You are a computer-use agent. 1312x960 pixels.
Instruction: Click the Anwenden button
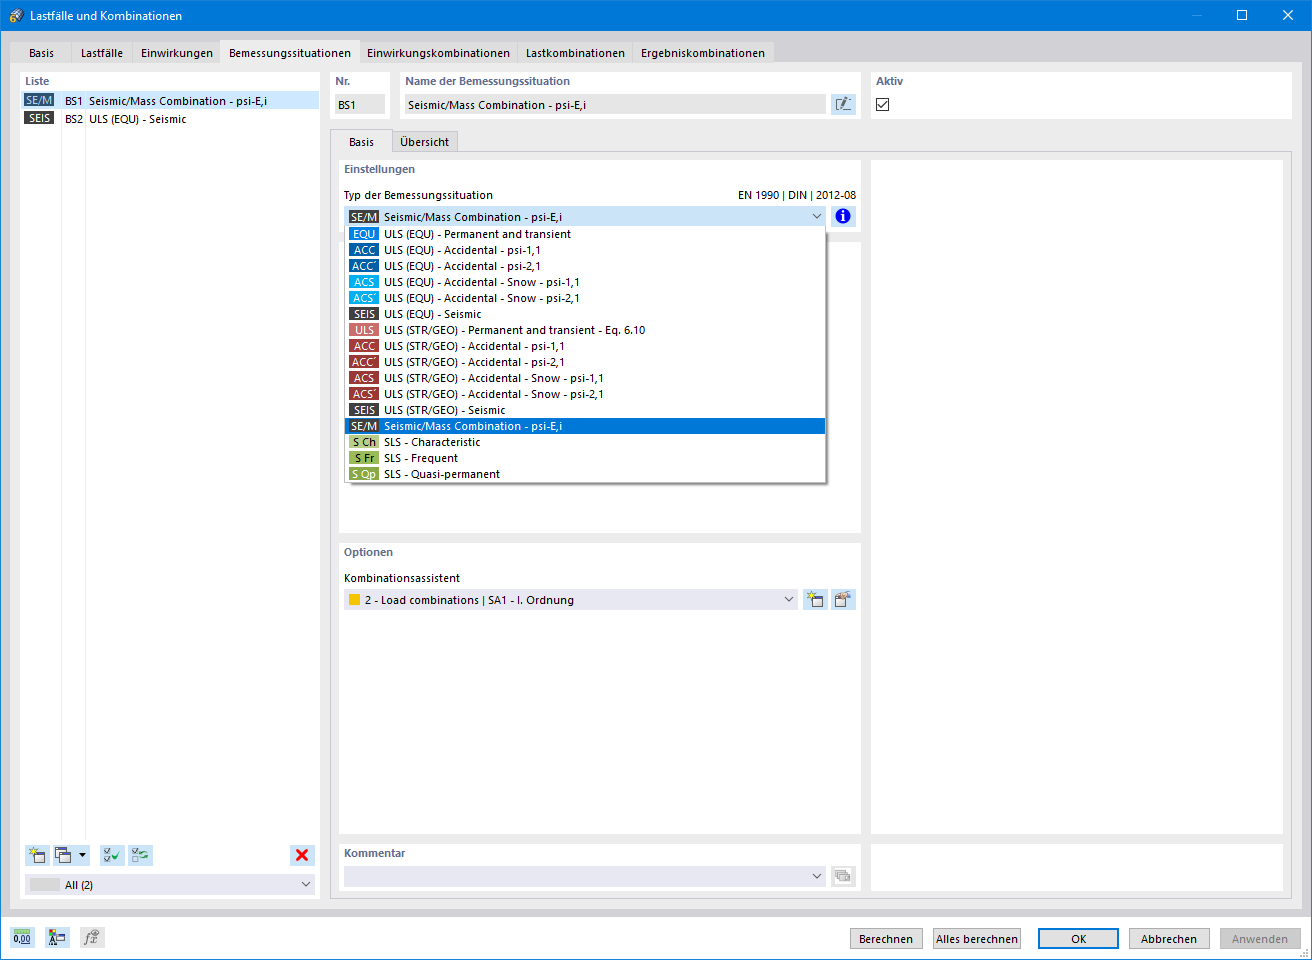(1260, 938)
